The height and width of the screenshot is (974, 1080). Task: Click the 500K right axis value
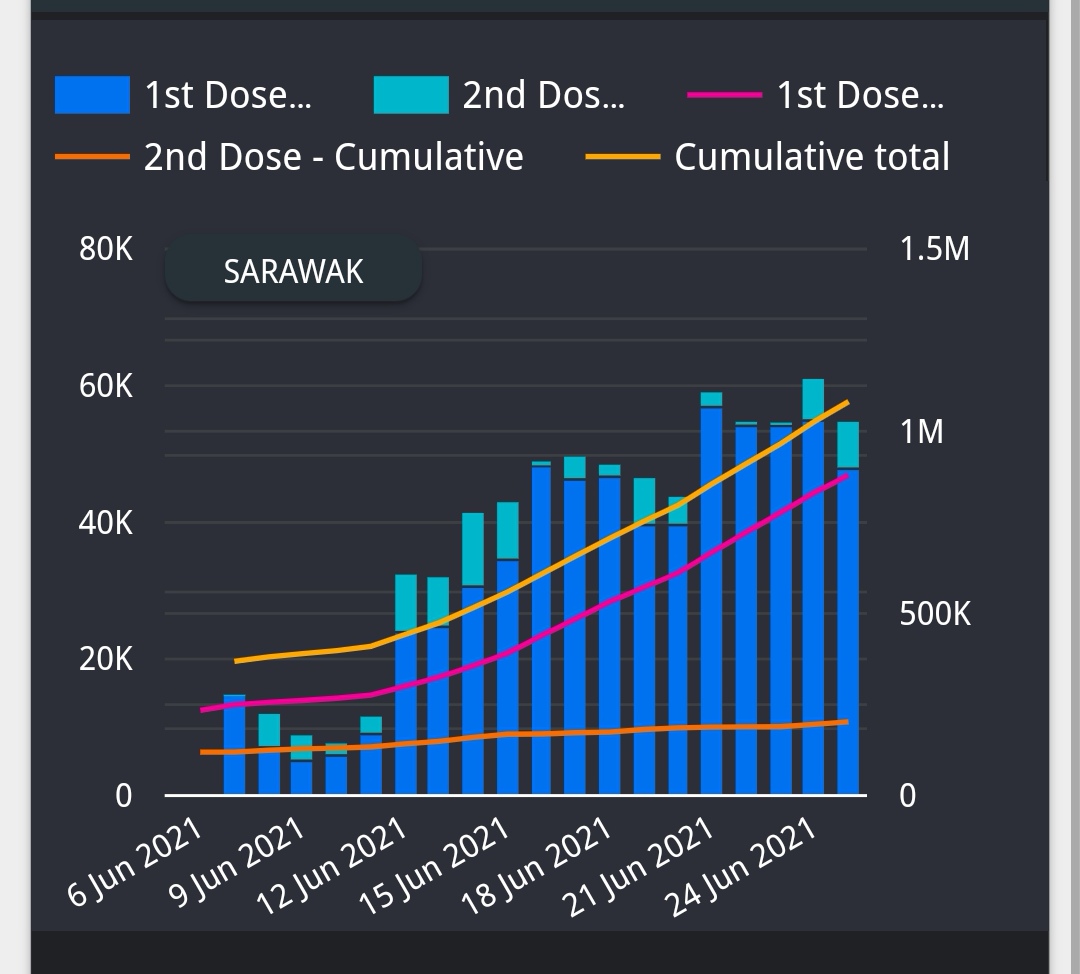point(935,613)
